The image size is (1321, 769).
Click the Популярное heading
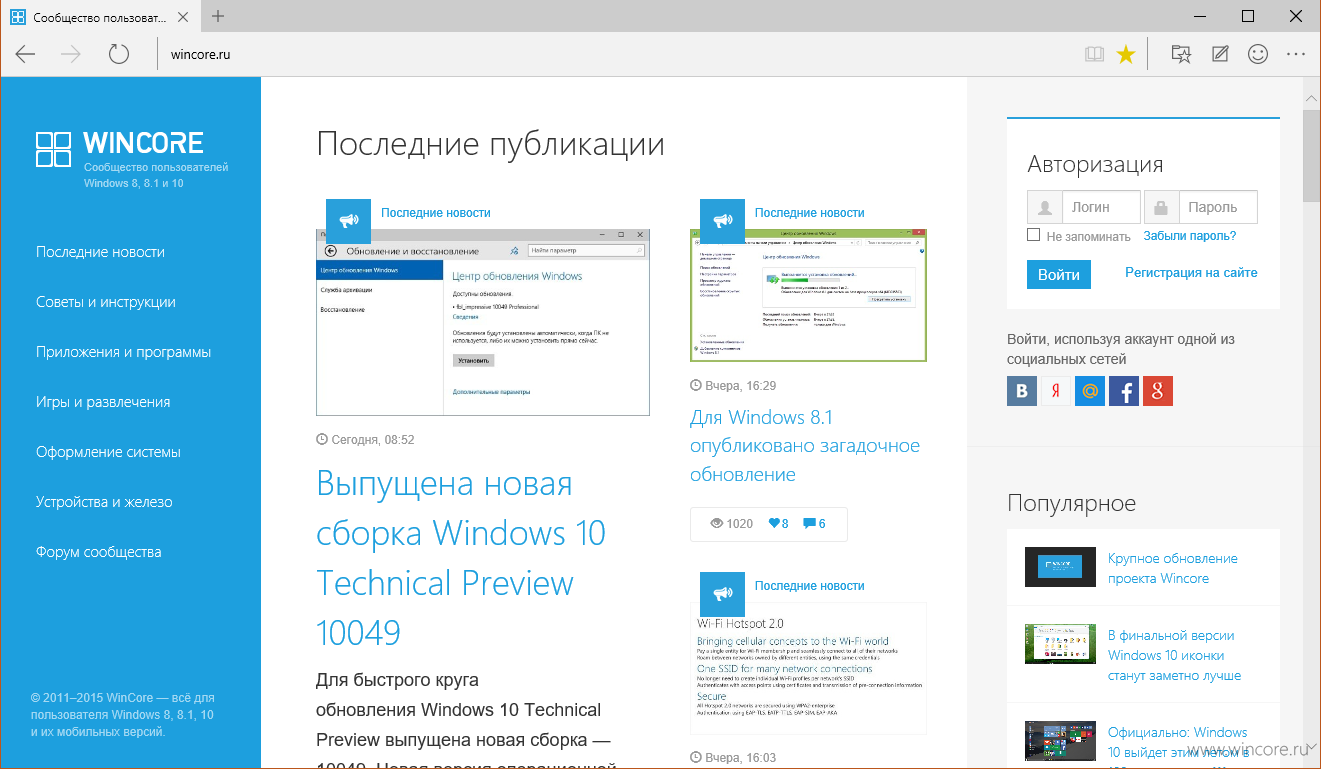click(x=1072, y=503)
